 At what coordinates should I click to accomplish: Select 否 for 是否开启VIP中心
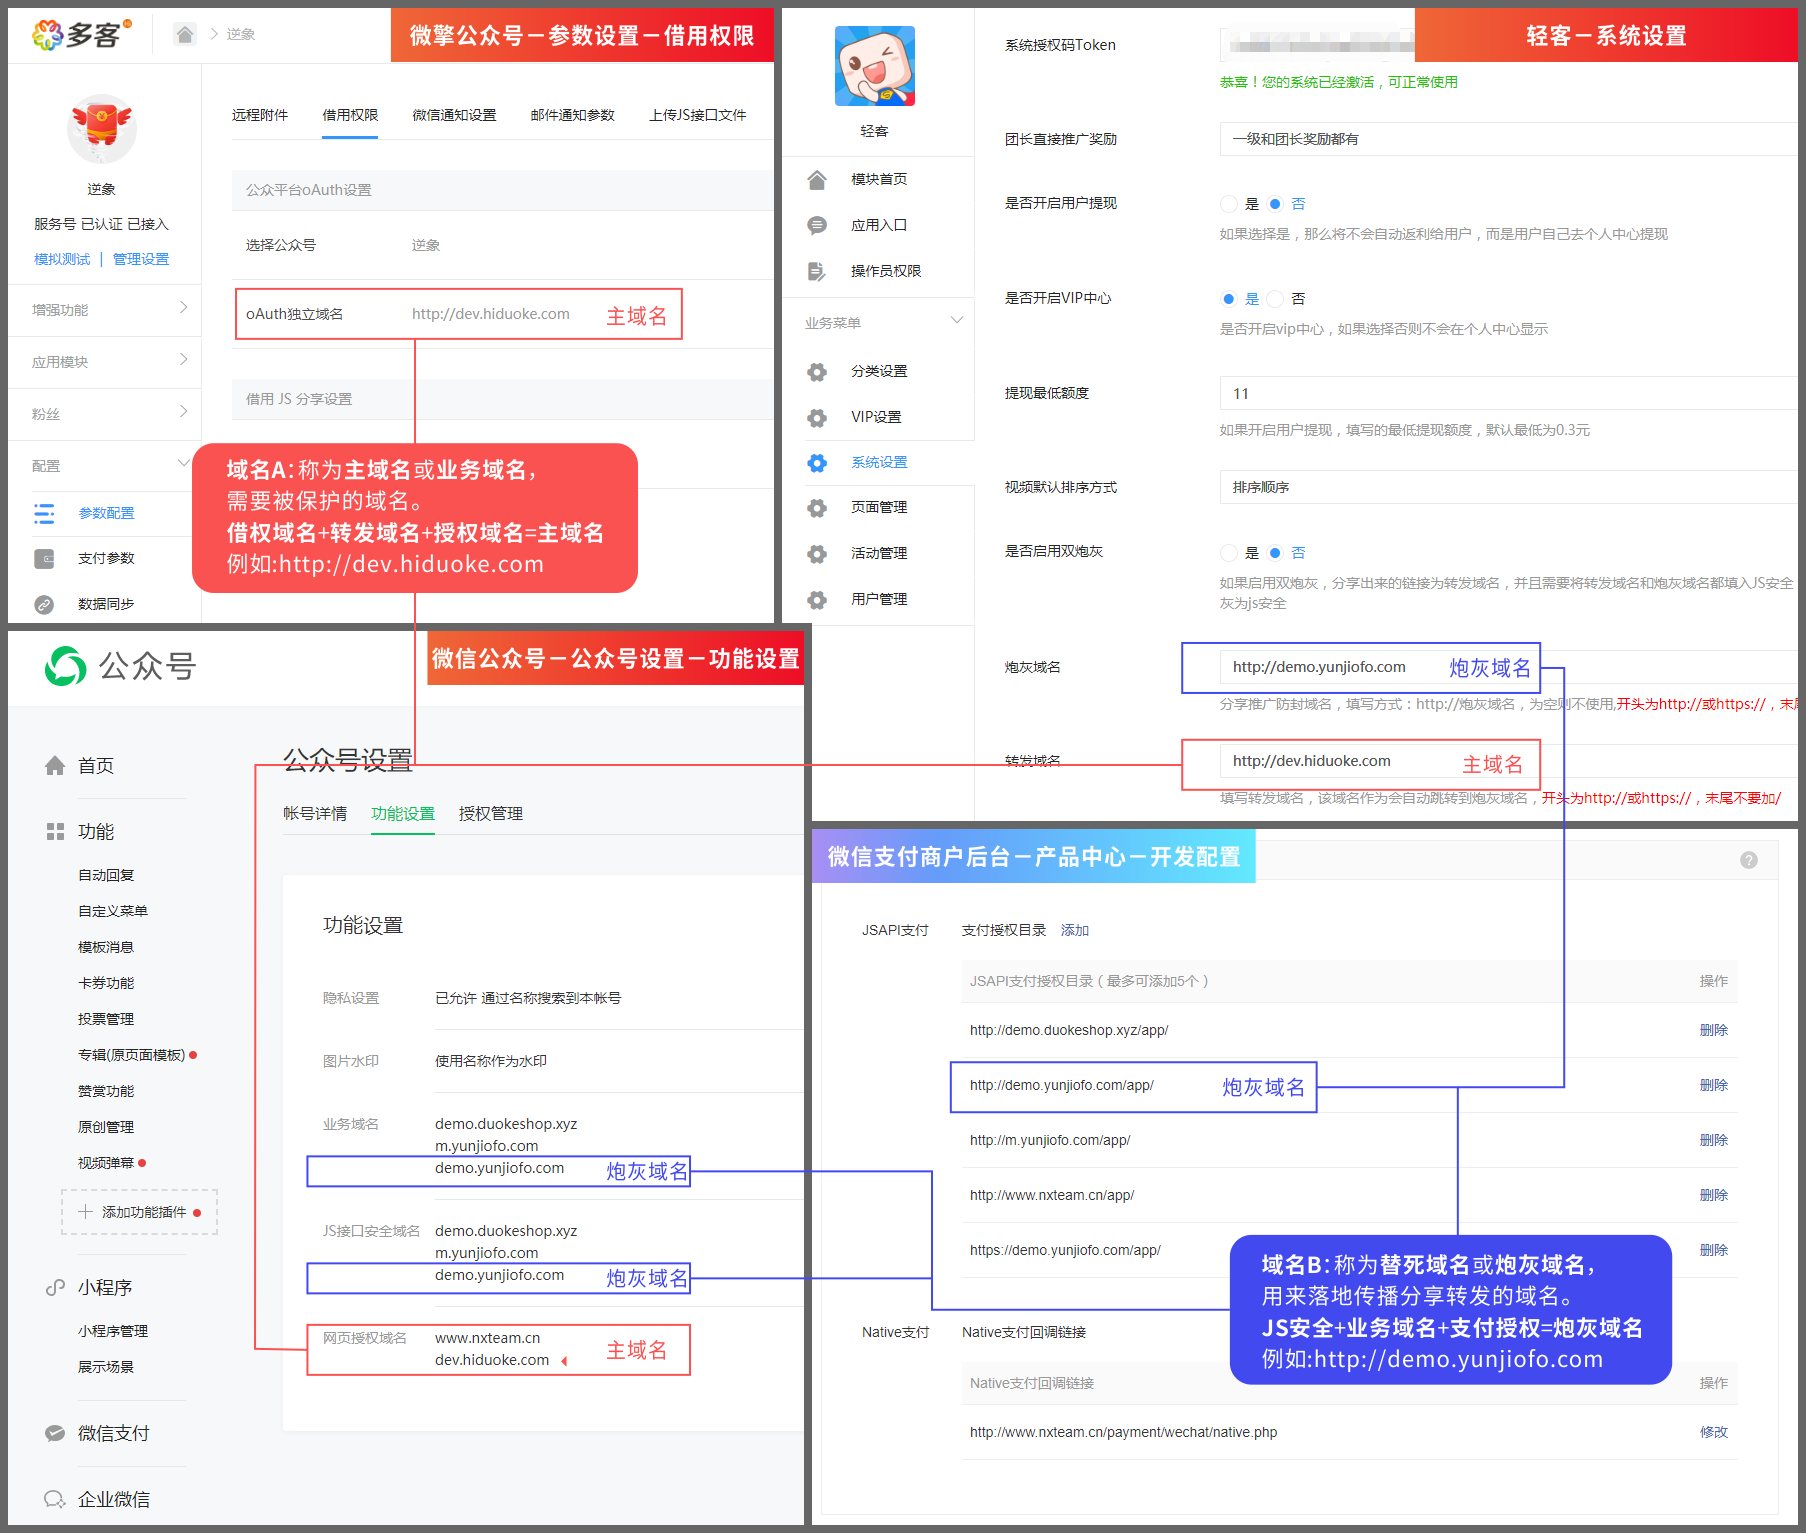coord(1275,299)
